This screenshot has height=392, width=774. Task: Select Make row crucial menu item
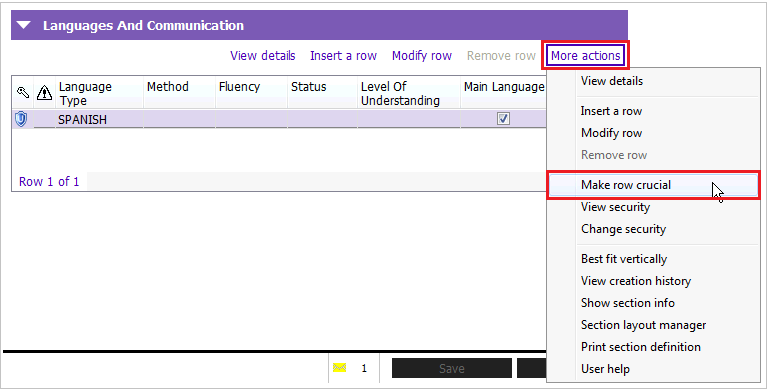click(x=653, y=185)
